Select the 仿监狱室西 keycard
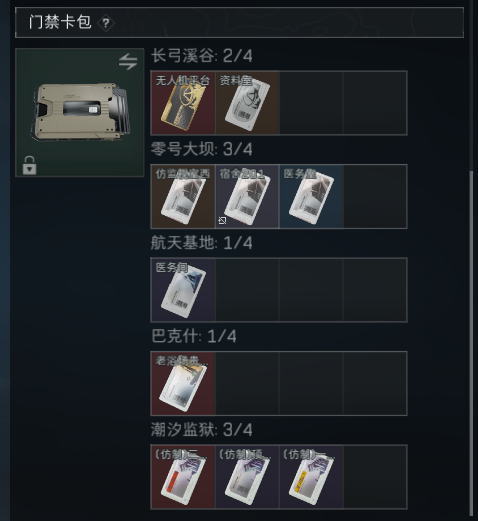 (x=183, y=196)
